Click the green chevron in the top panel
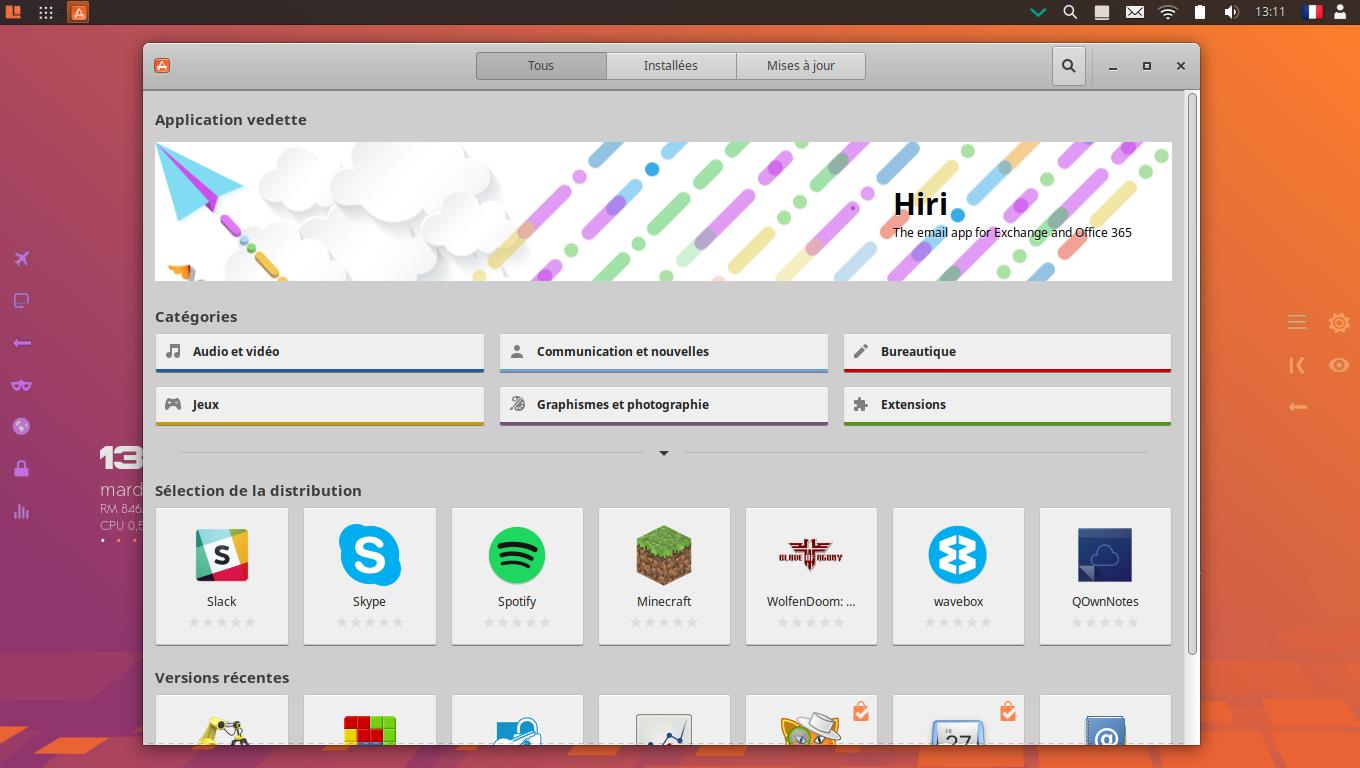This screenshot has height=768, width=1360. pyautogui.click(x=1038, y=12)
